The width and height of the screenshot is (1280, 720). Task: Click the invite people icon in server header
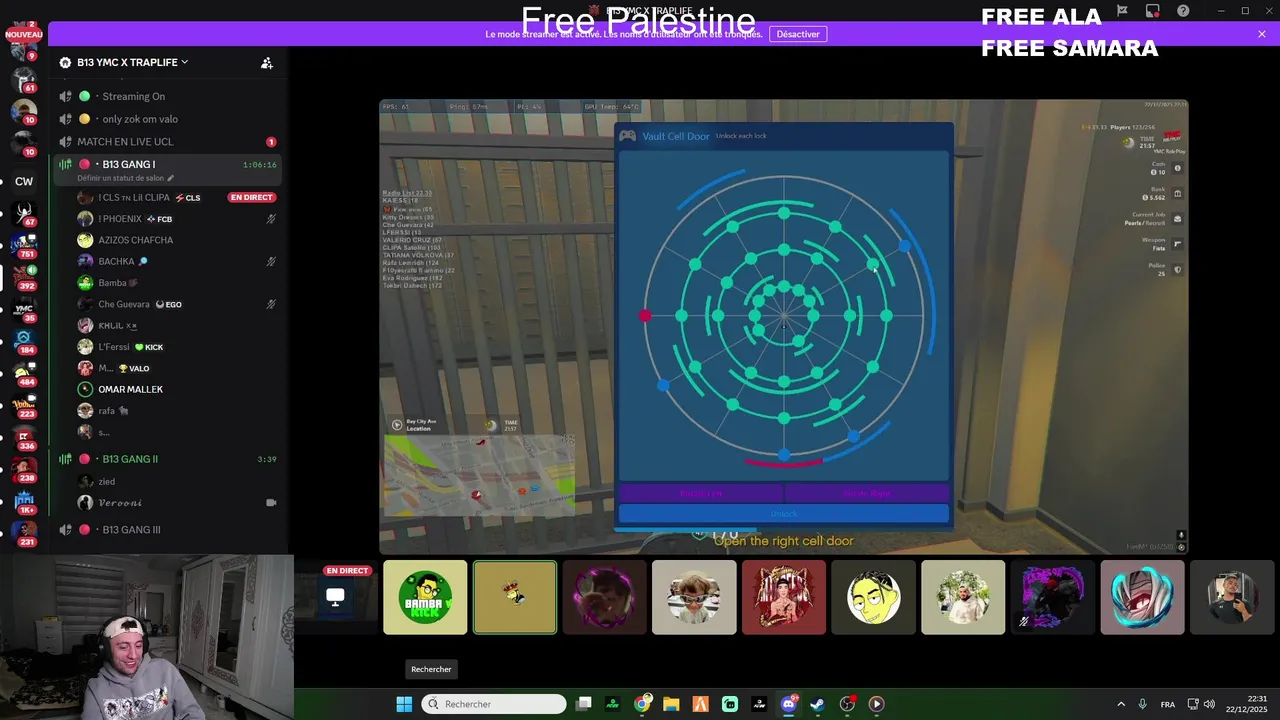(267, 63)
